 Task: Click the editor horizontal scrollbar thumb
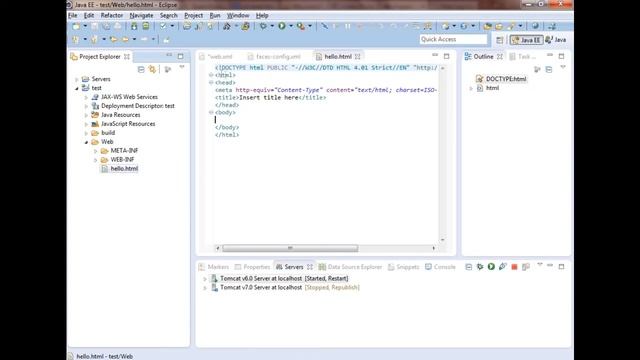pos(290,248)
